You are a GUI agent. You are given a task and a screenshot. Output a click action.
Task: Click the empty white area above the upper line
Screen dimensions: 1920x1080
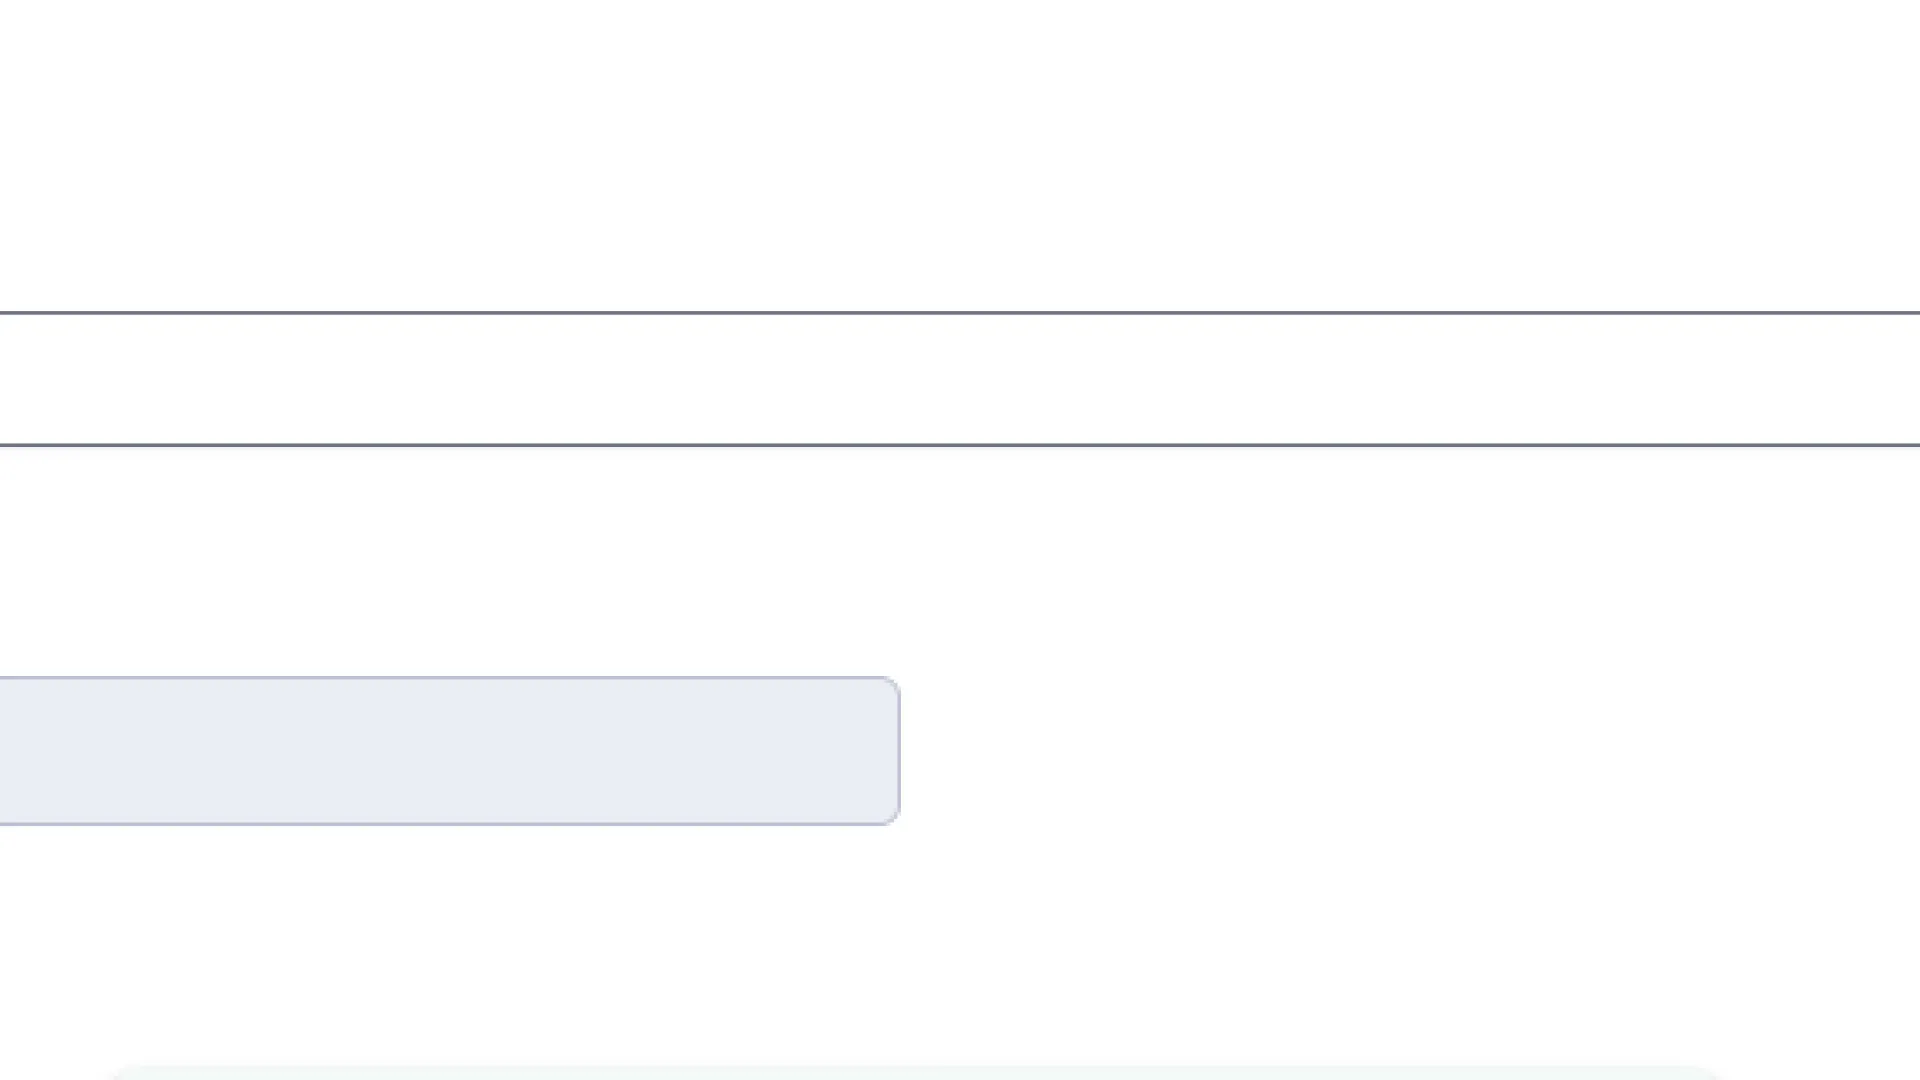(960, 150)
